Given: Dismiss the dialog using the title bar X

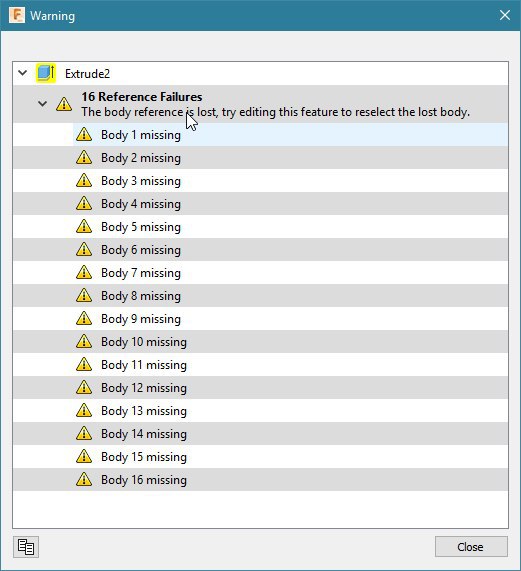Looking at the screenshot, I should point(505,15).
